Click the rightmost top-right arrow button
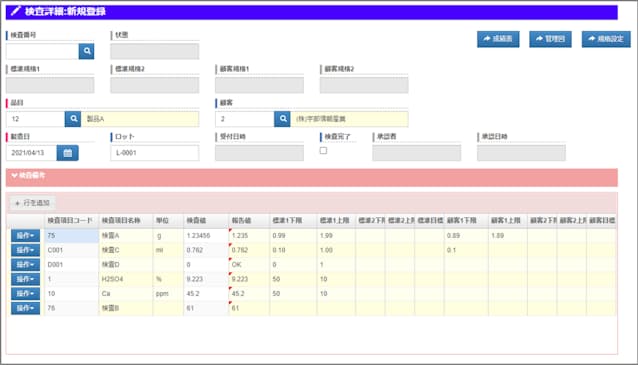 click(x=606, y=39)
